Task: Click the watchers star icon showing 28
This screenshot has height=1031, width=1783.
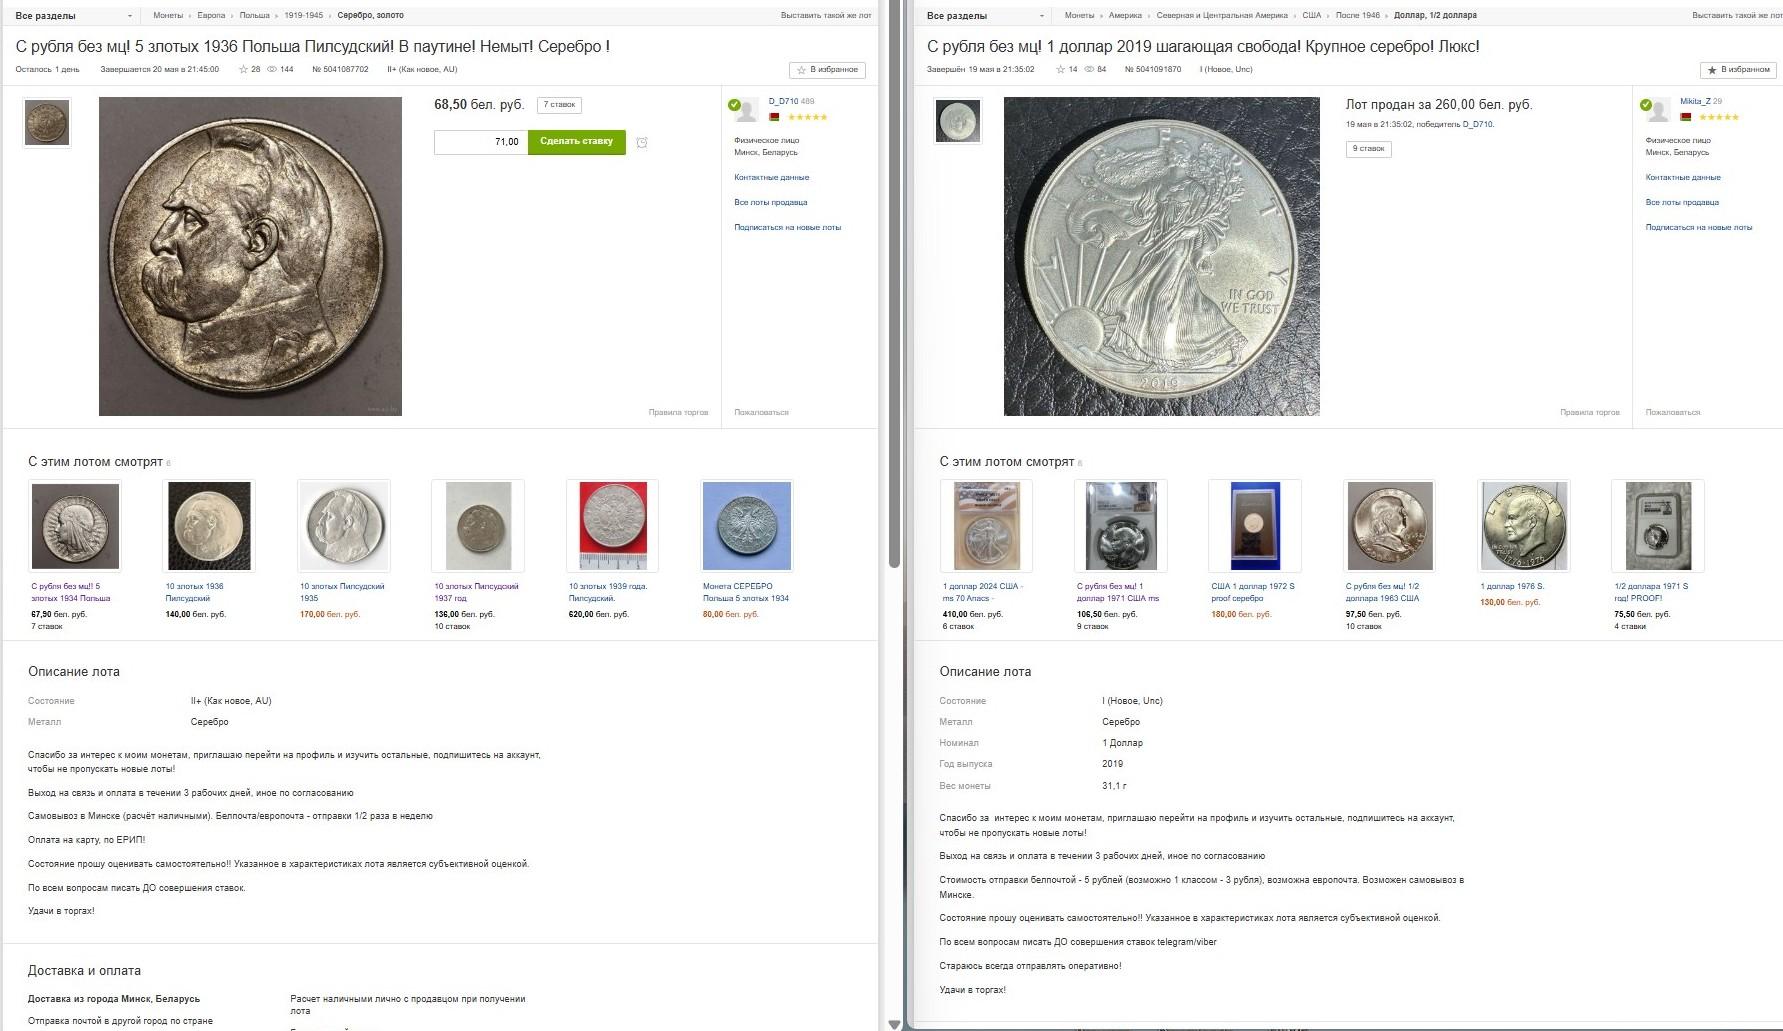Action: tap(243, 70)
